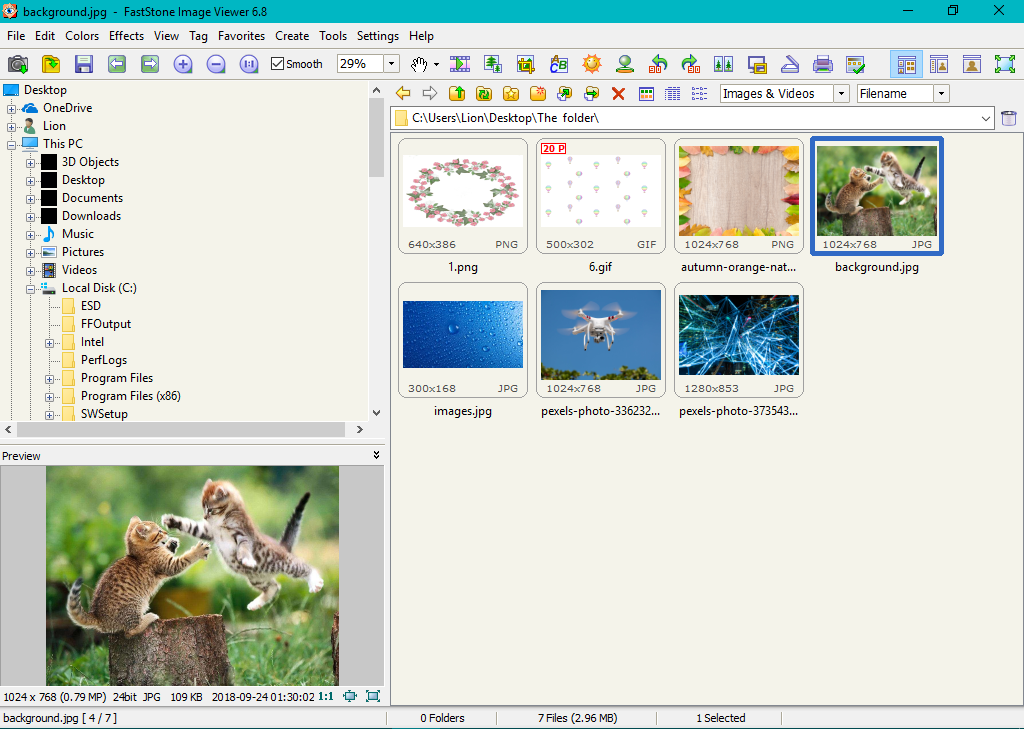Screen dimensions: 1024x729
Task: Switch to thumbnails view icon
Action: [x=647, y=93]
